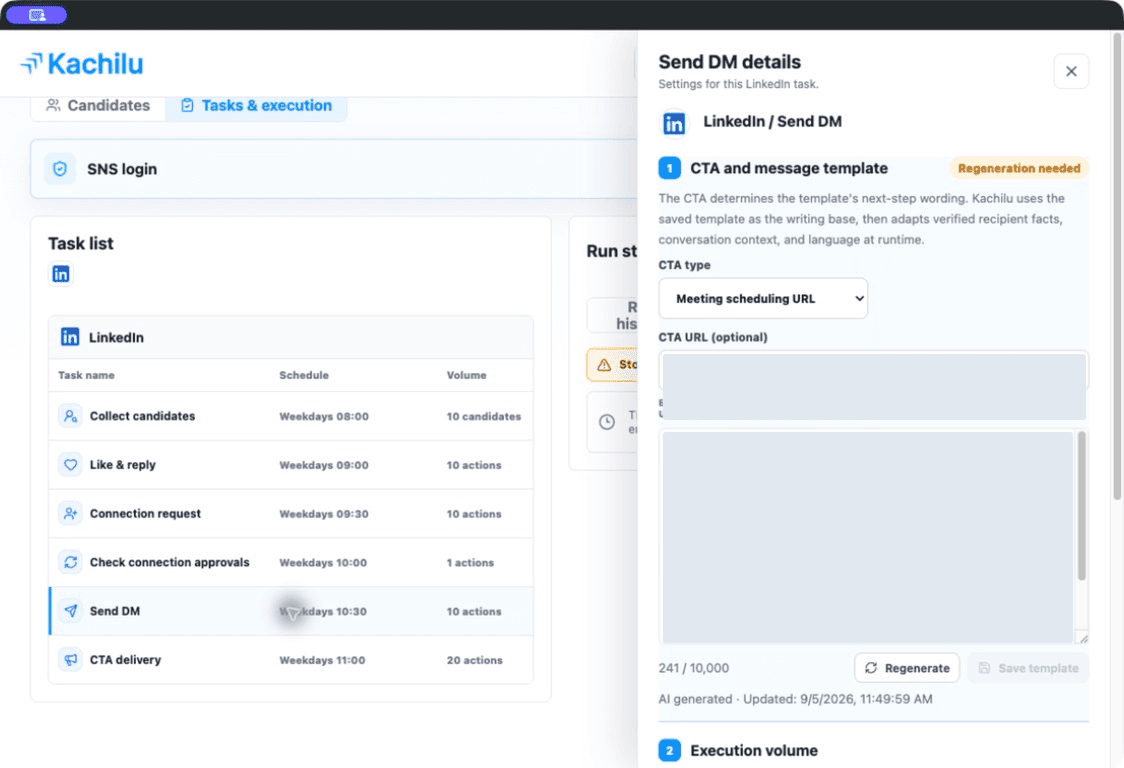The height and width of the screenshot is (768, 1124).
Task: Open the CTA type dropdown
Action: point(763,298)
